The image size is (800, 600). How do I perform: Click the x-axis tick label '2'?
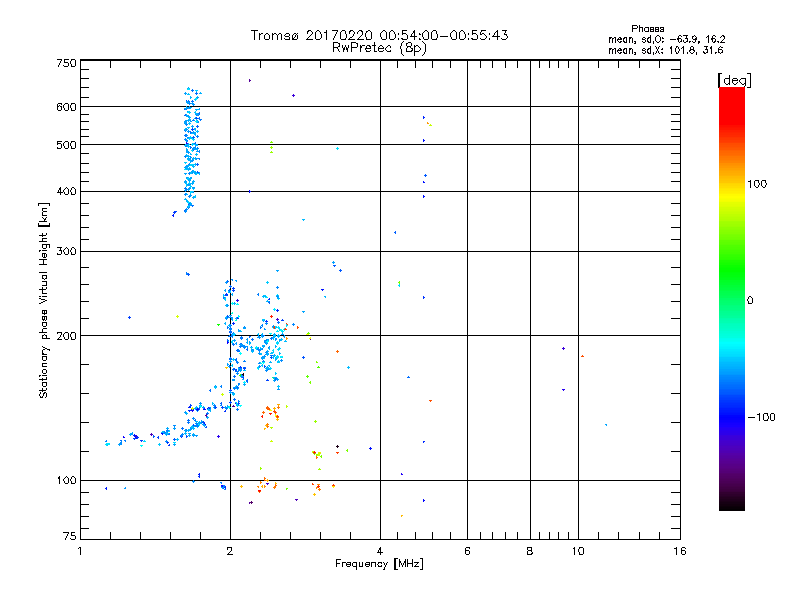coord(230,551)
